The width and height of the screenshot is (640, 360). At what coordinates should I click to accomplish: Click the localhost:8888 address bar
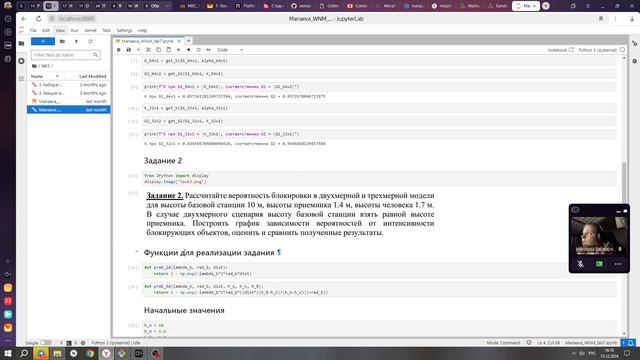pos(76,19)
